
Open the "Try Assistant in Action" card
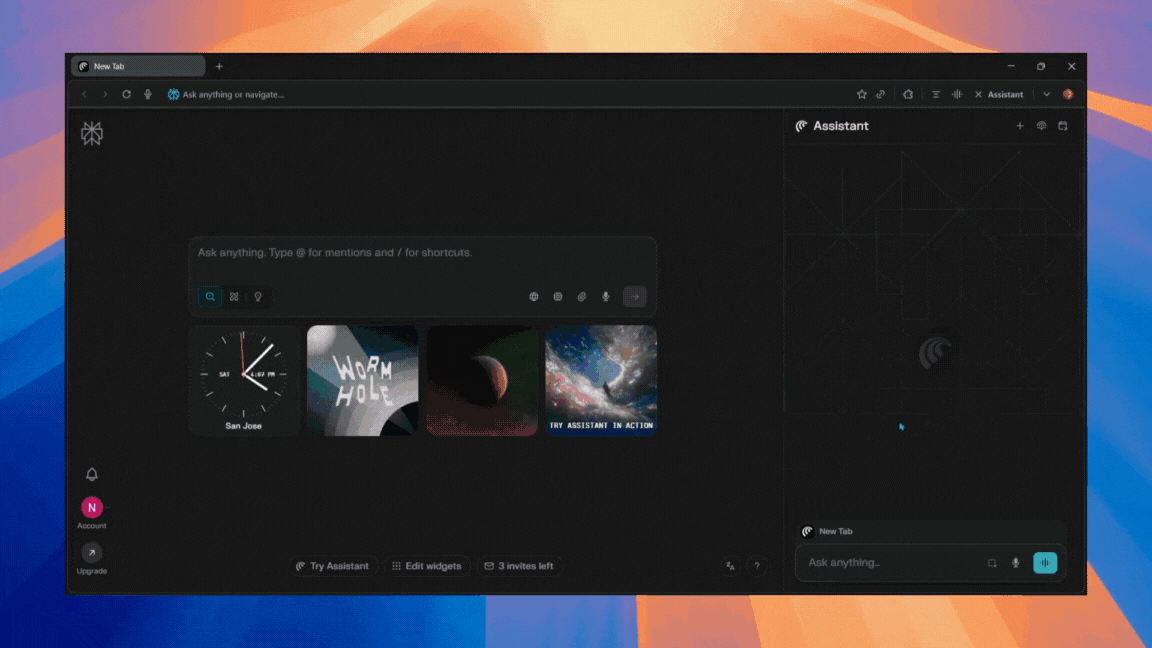click(x=601, y=381)
